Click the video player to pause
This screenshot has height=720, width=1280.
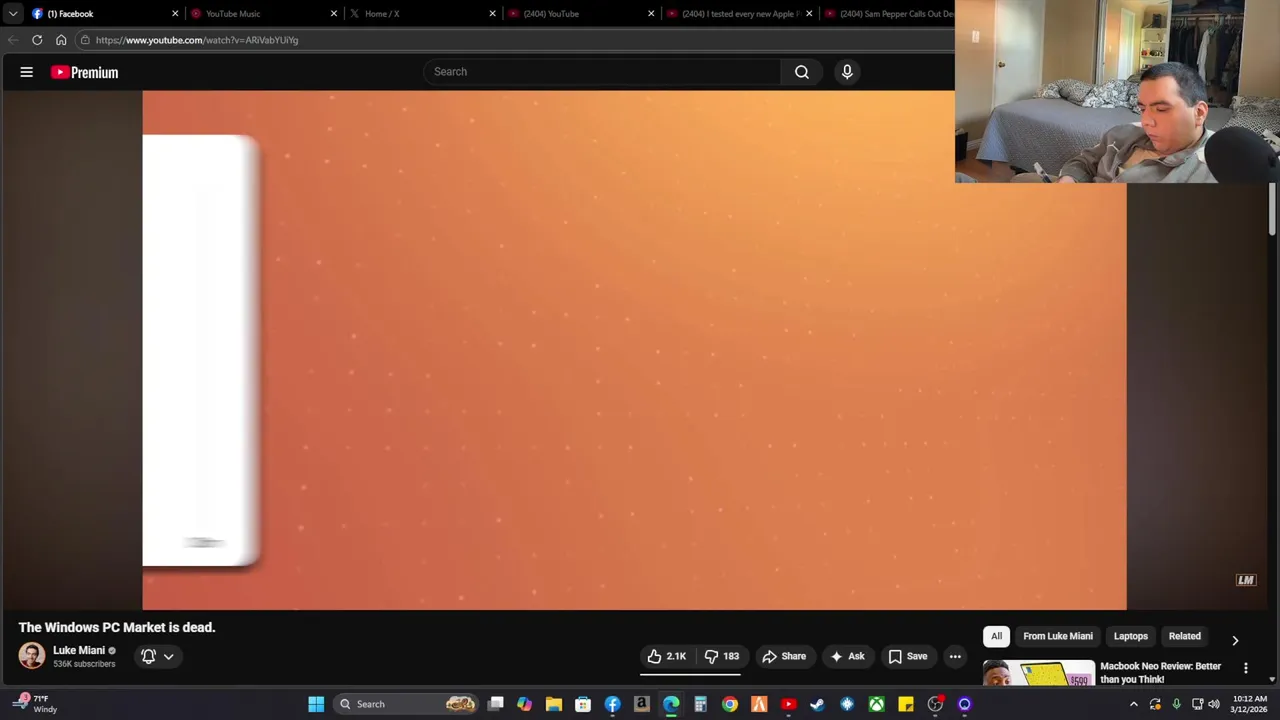coord(634,350)
